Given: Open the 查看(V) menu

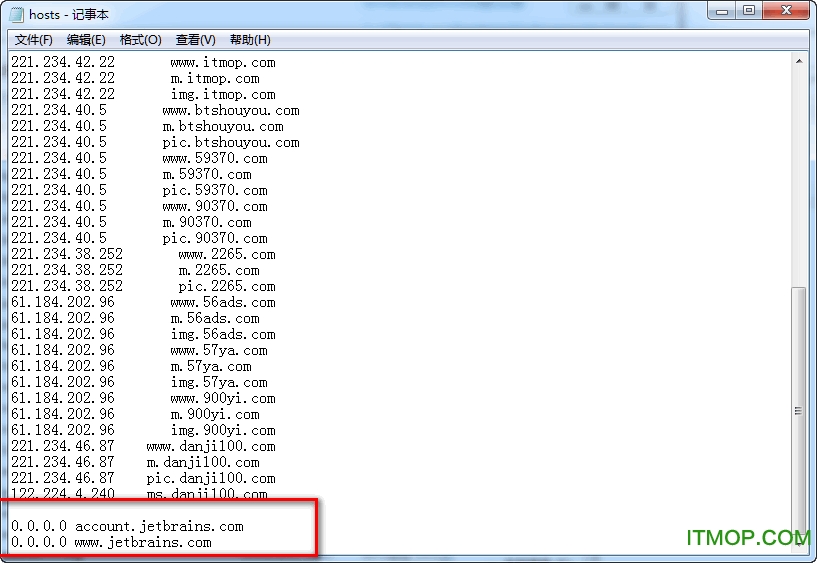Looking at the screenshot, I should pyautogui.click(x=195, y=40).
